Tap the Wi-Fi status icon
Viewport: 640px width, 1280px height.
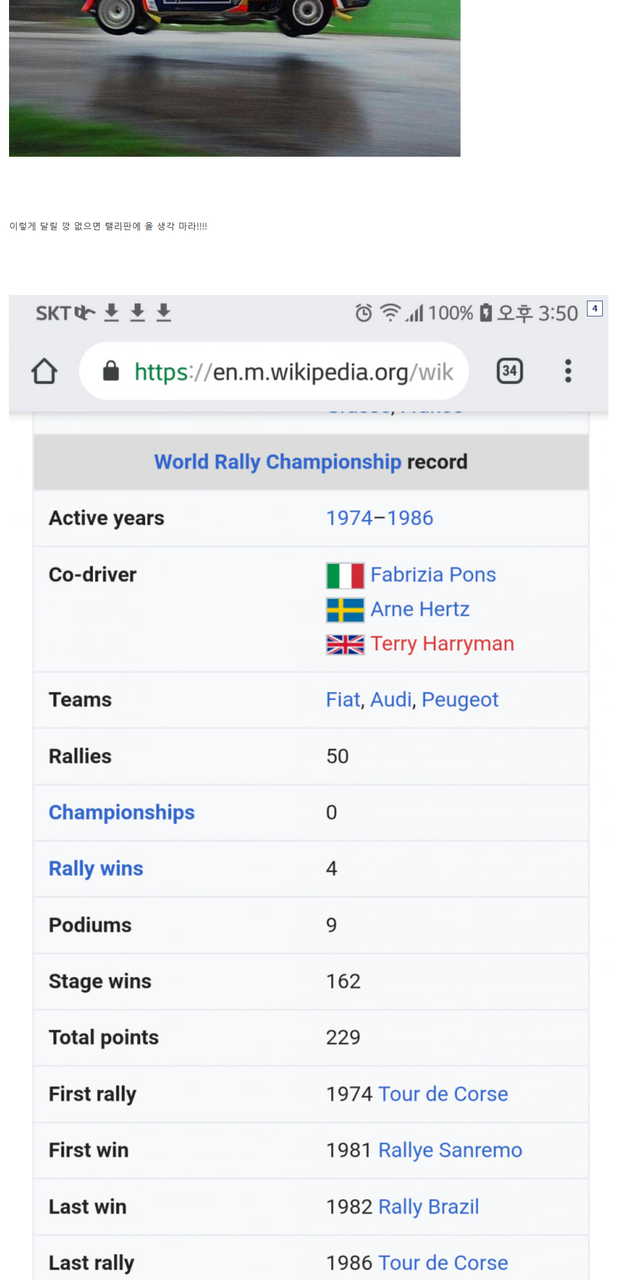pyautogui.click(x=389, y=313)
